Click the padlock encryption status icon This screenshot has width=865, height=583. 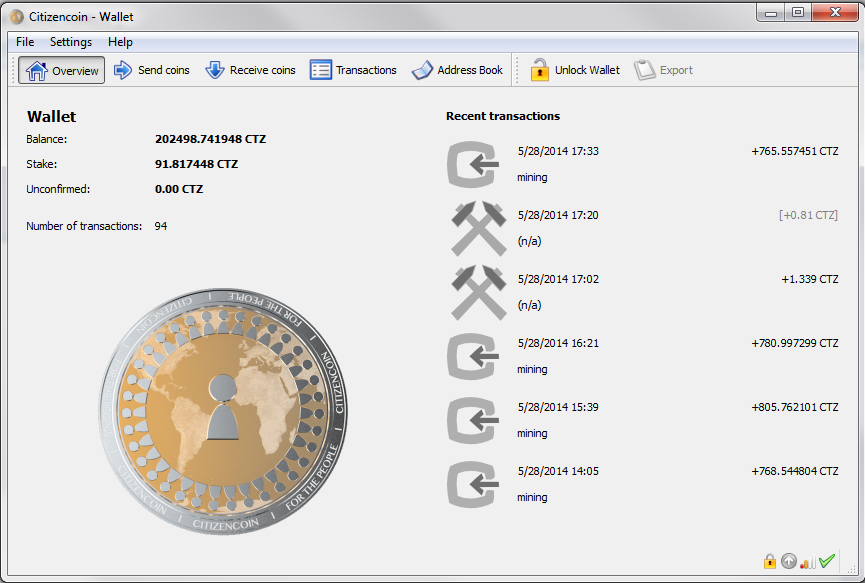770,561
